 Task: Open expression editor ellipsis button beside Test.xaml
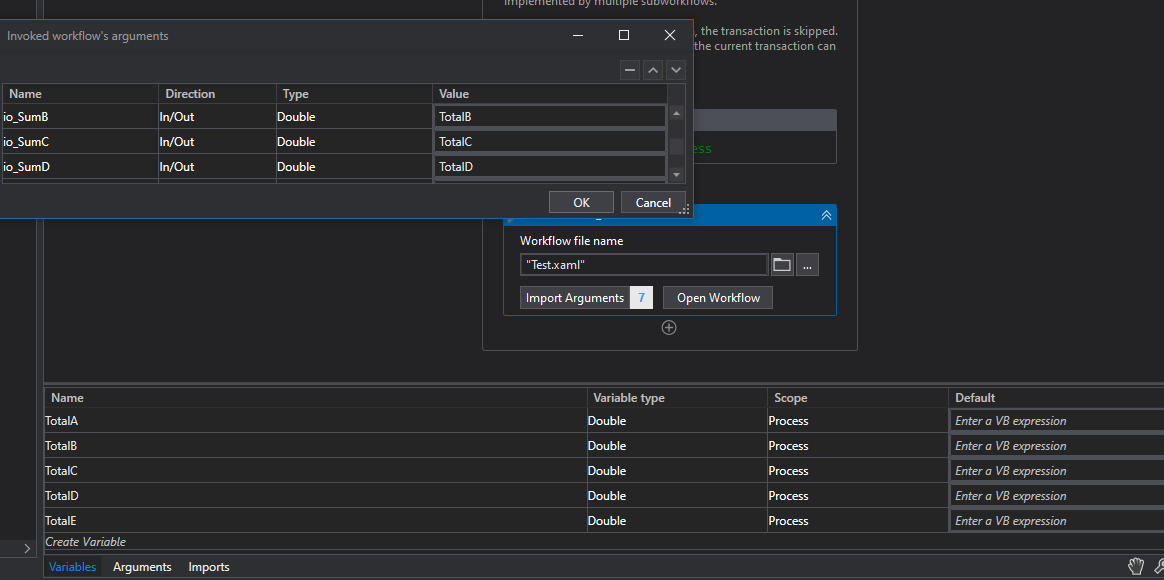[808, 264]
